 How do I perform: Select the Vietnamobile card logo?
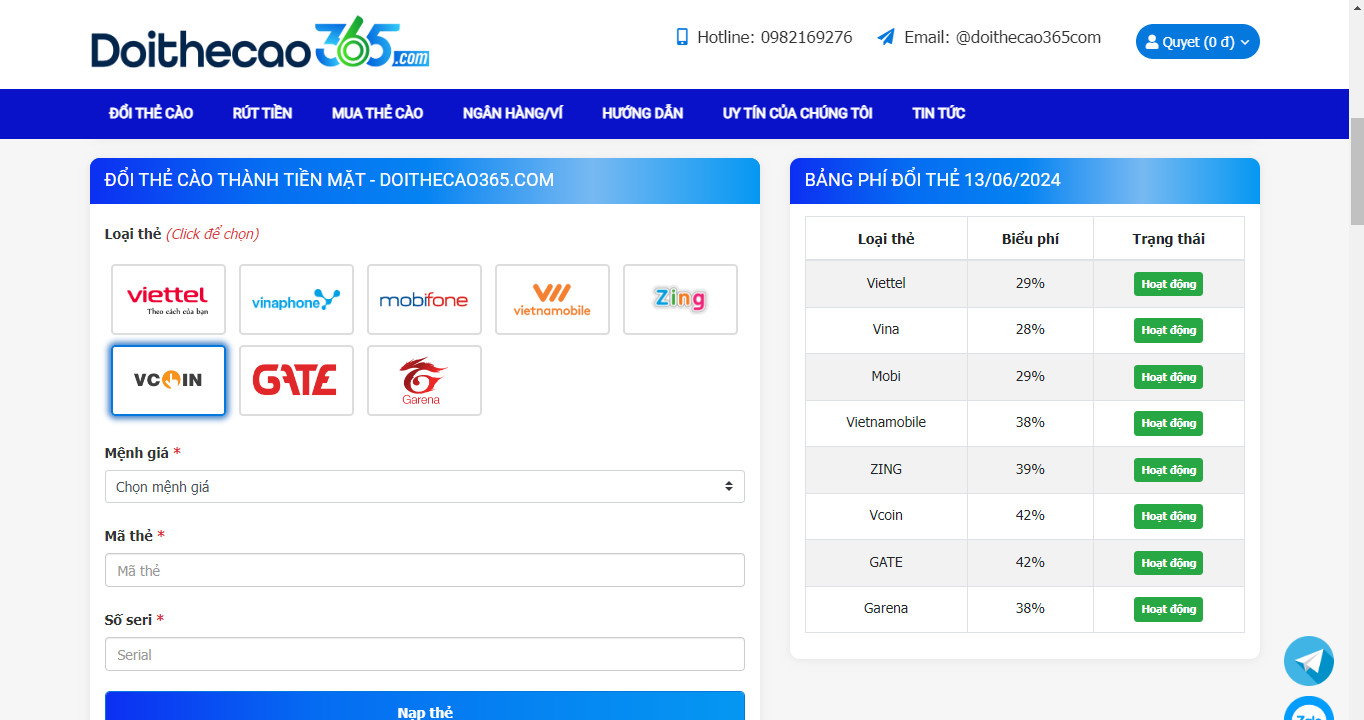(x=552, y=299)
